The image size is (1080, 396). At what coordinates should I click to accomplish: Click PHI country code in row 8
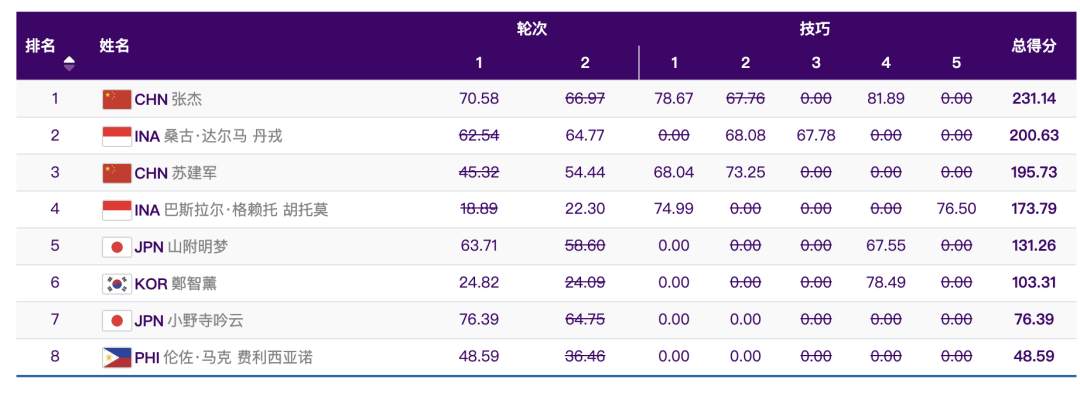[x=147, y=357]
